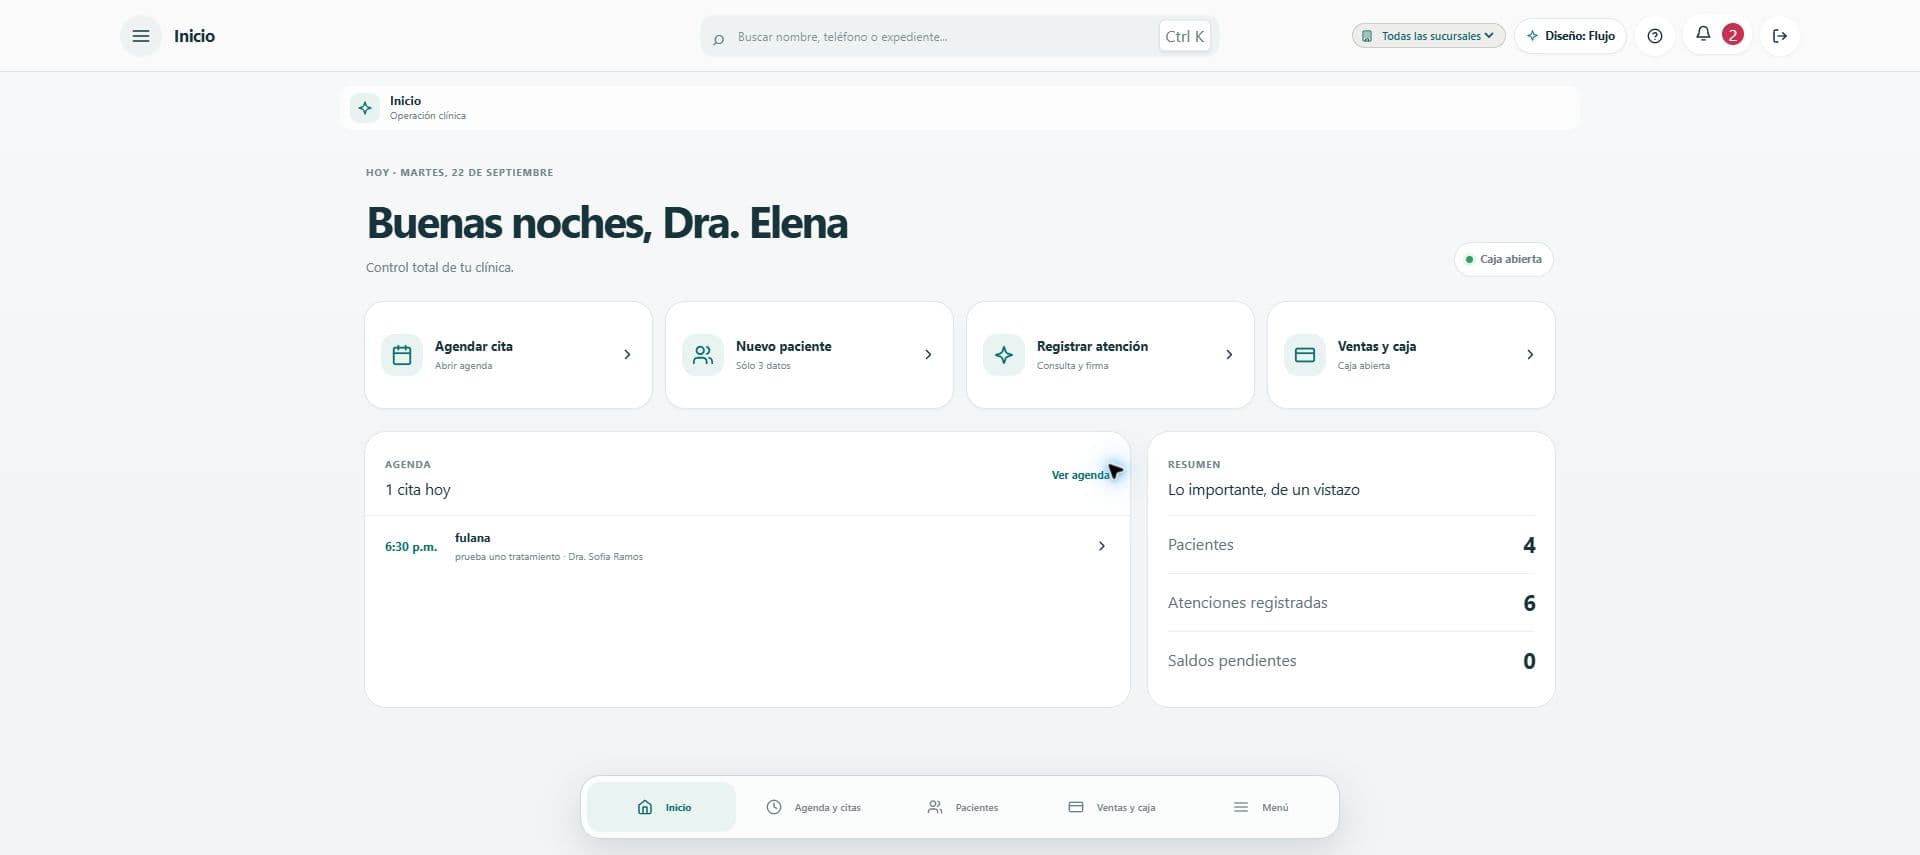This screenshot has width=1920, height=855.
Task: Click the Caja abierta status pill
Action: [x=1503, y=259]
